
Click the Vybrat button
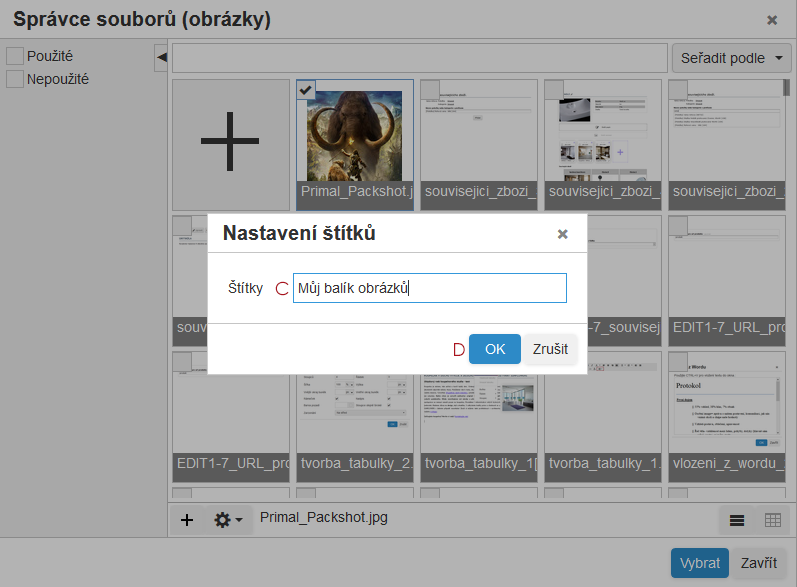point(699,563)
